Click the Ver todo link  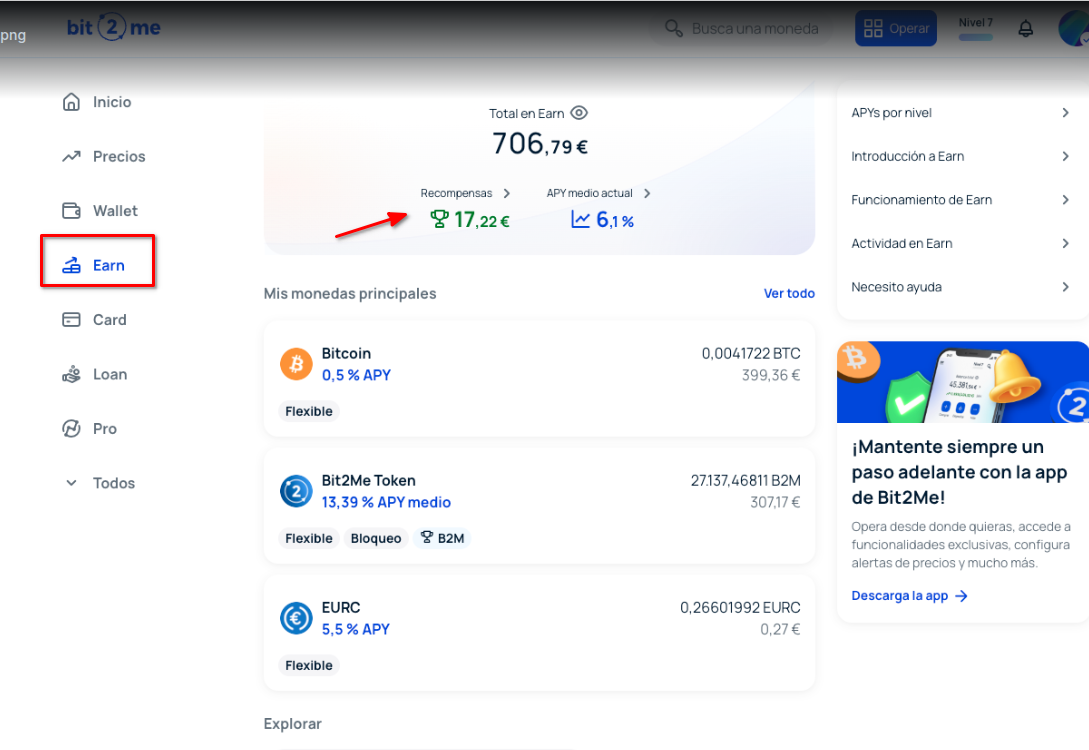click(789, 293)
